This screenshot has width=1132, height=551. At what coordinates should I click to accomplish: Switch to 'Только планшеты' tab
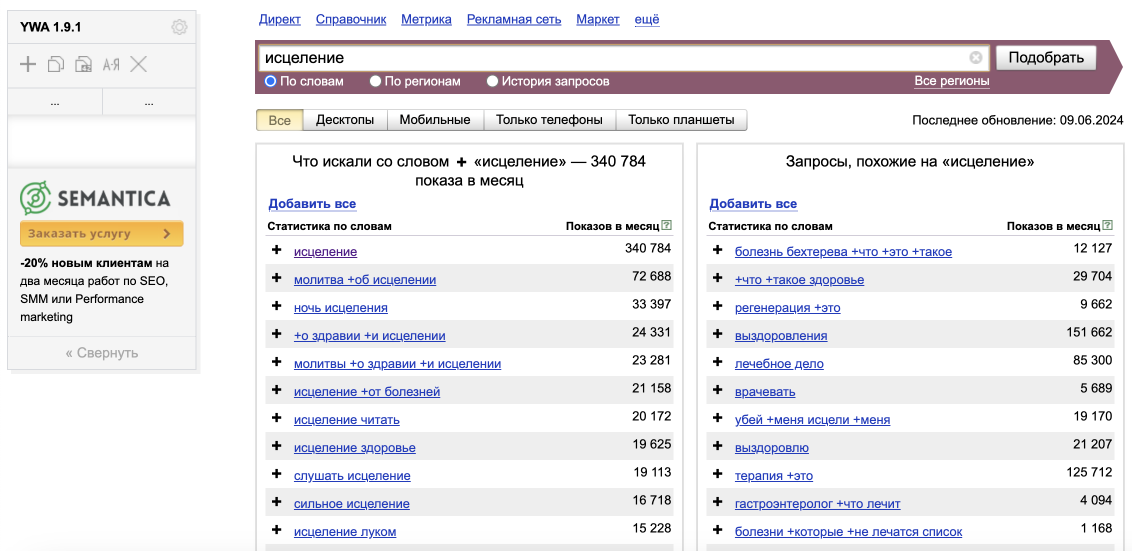[x=682, y=120]
